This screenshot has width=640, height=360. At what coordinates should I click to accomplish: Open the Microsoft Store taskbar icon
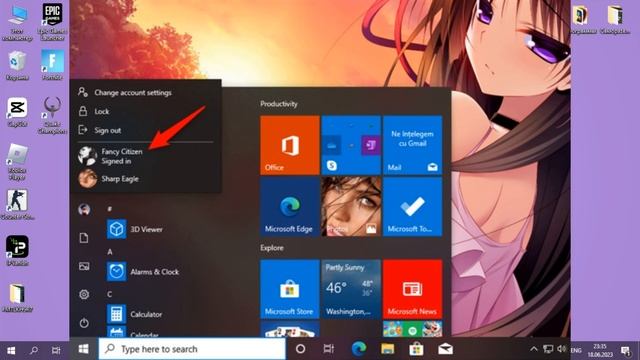pyautogui.click(x=416, y=349)
